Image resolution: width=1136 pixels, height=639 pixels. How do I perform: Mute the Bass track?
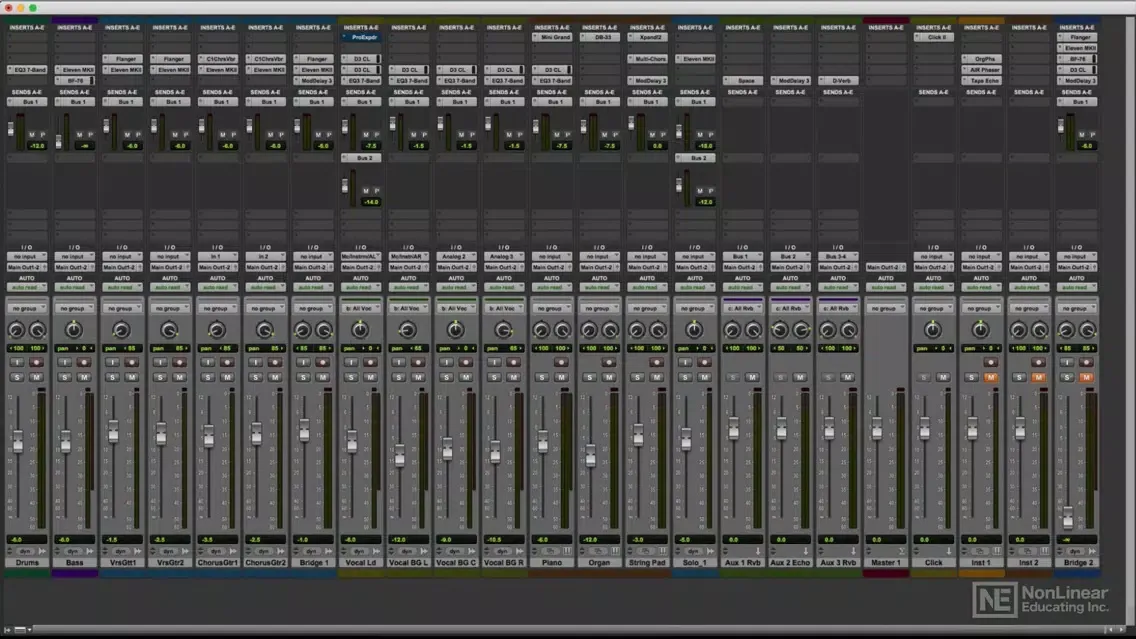click(84, 377)
